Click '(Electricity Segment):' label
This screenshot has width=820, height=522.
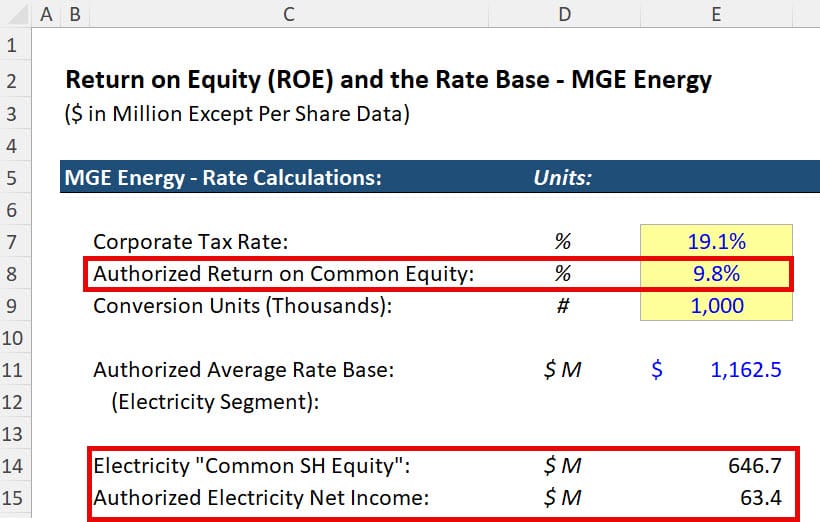pyautogui.click(x=215, y=402)
